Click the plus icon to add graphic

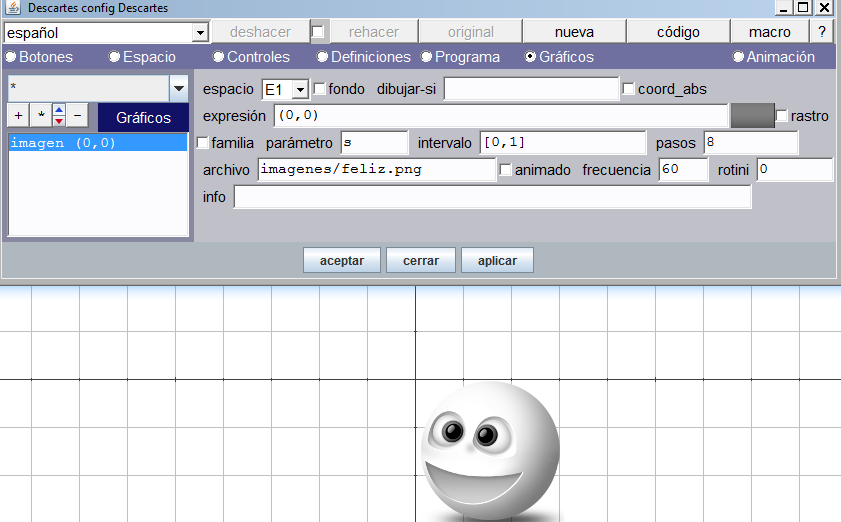click(19, 117)
